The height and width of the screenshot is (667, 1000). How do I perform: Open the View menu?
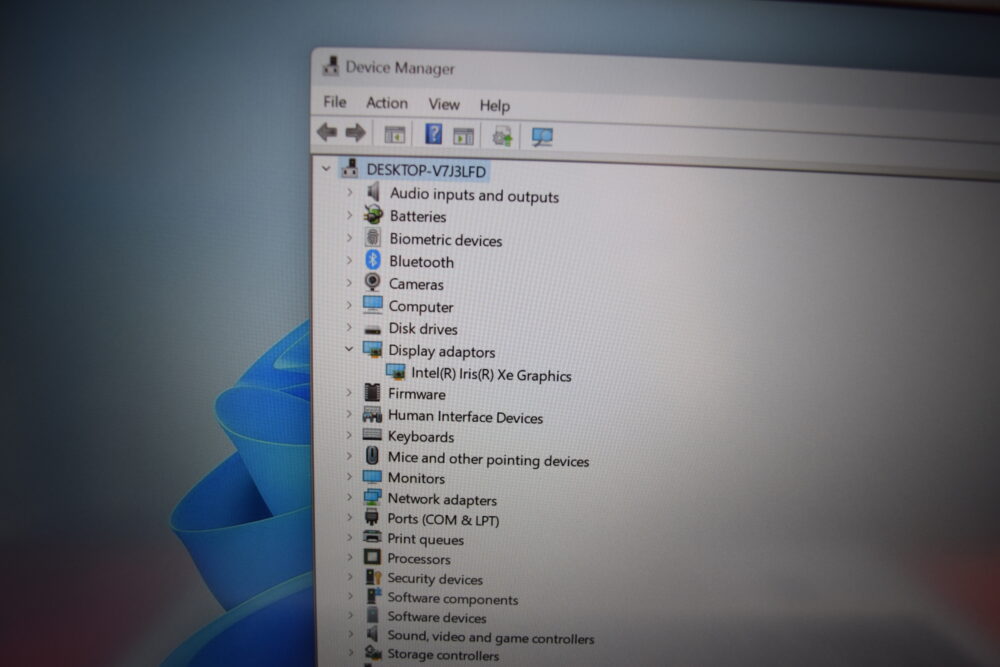pos(444,104)
